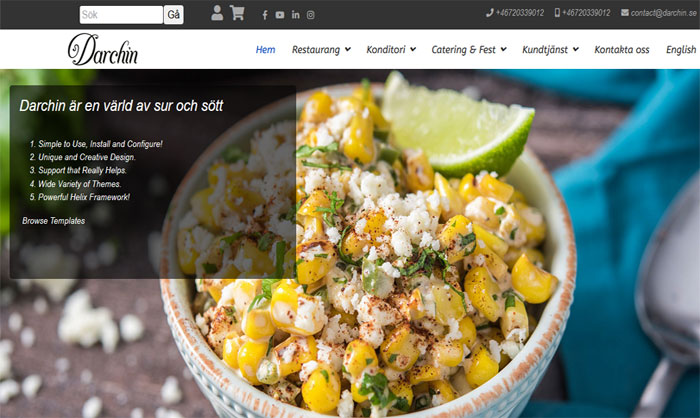Open the YouTube channel icon
700x418 pixels.
coord(280,15)
